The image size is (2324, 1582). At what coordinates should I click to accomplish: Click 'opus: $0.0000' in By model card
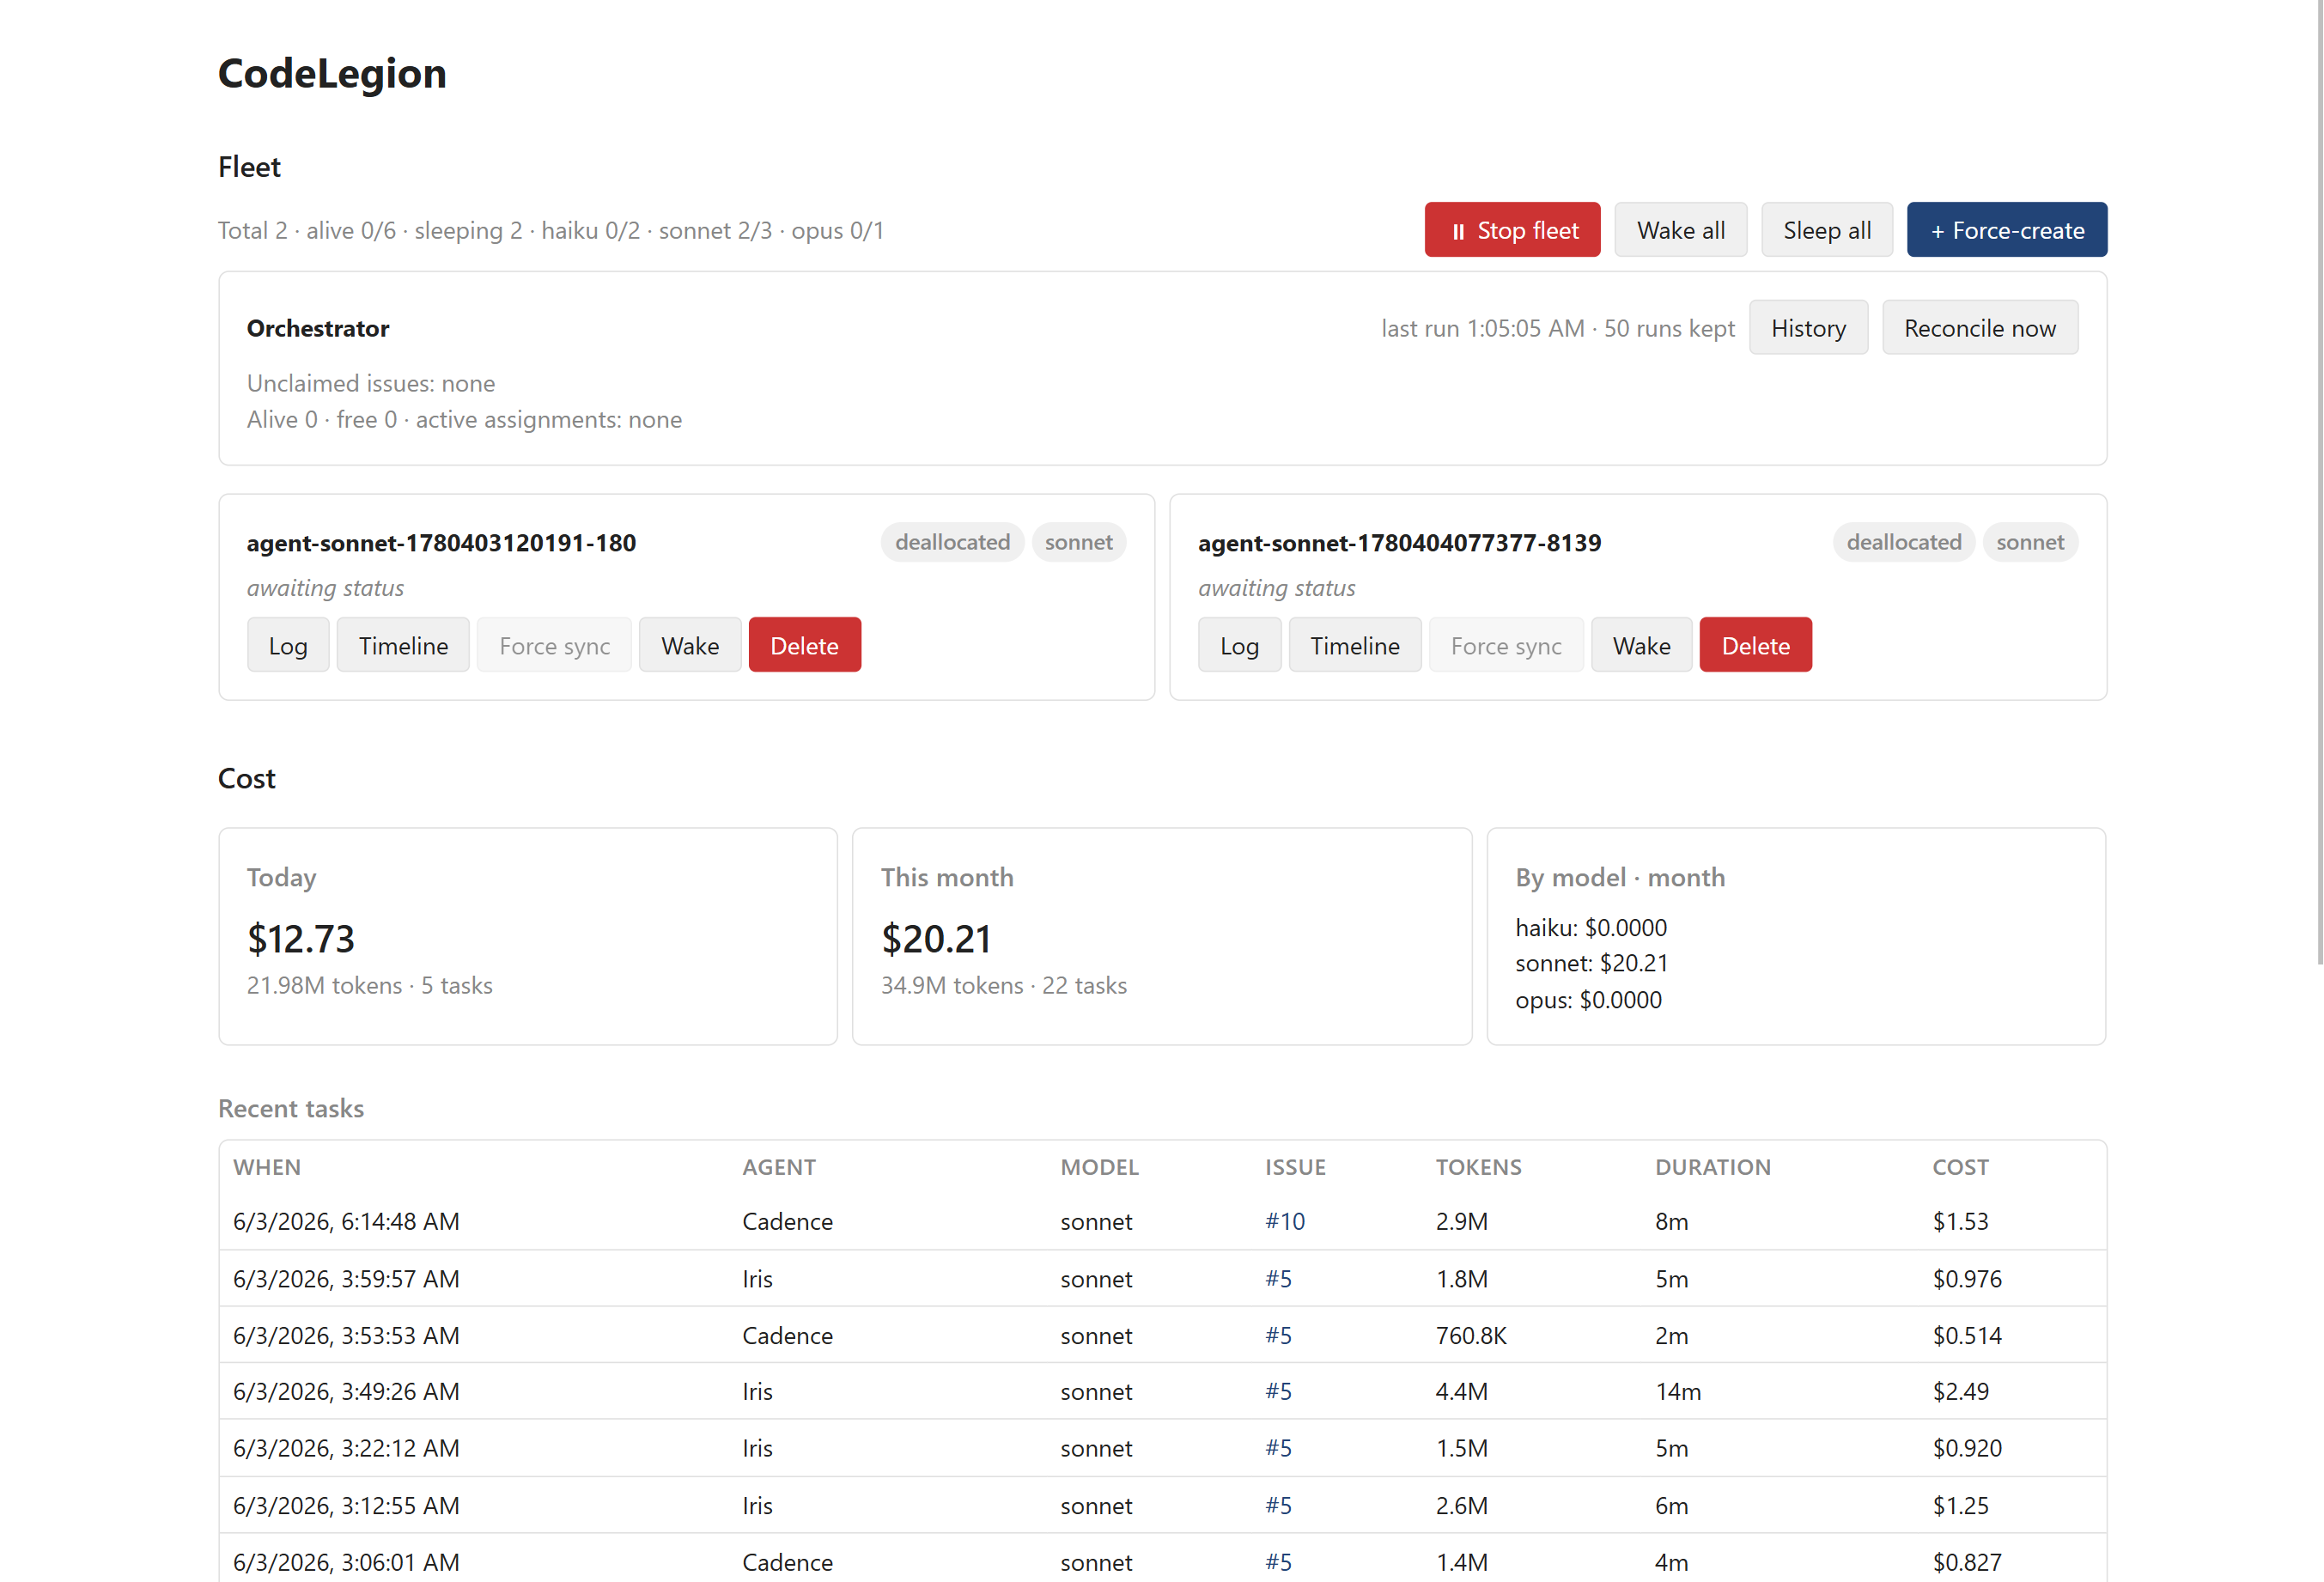tap(1588, 1000)
